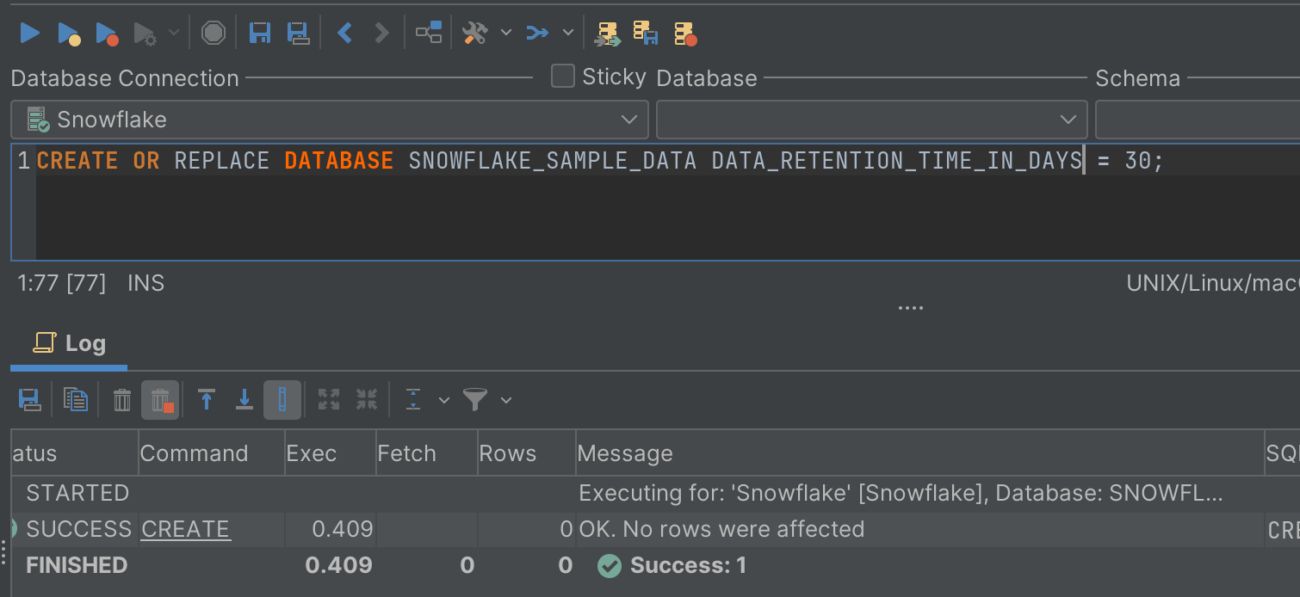Copy the log contents
This screenshot has width=1300, height=597.
point(75,399)
